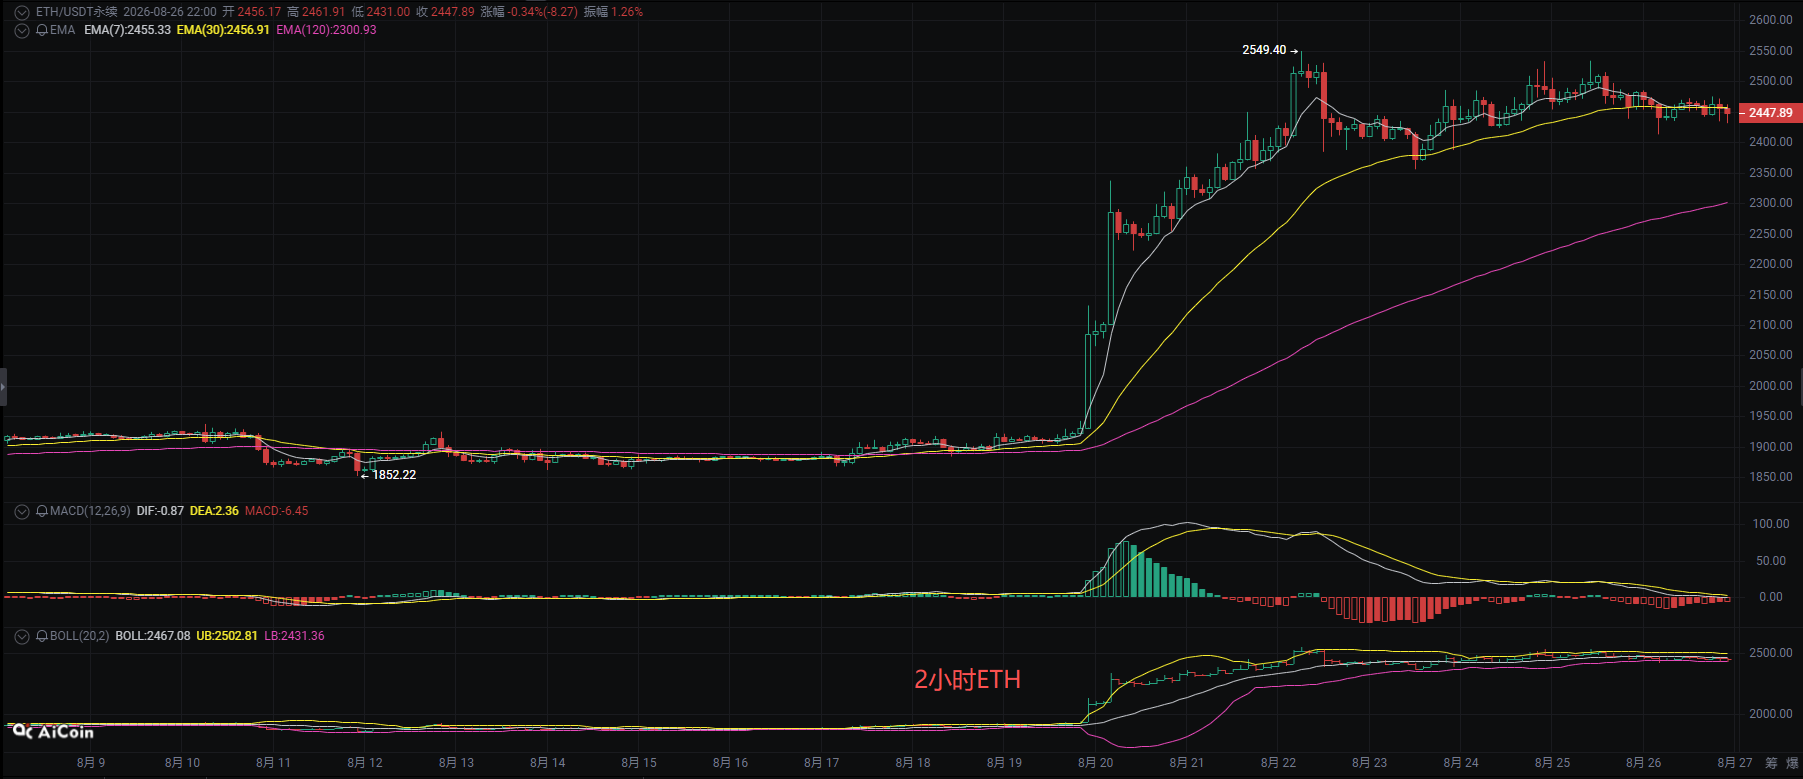Expand the collapsed right side panel handle

click(x=1800, y=386)
